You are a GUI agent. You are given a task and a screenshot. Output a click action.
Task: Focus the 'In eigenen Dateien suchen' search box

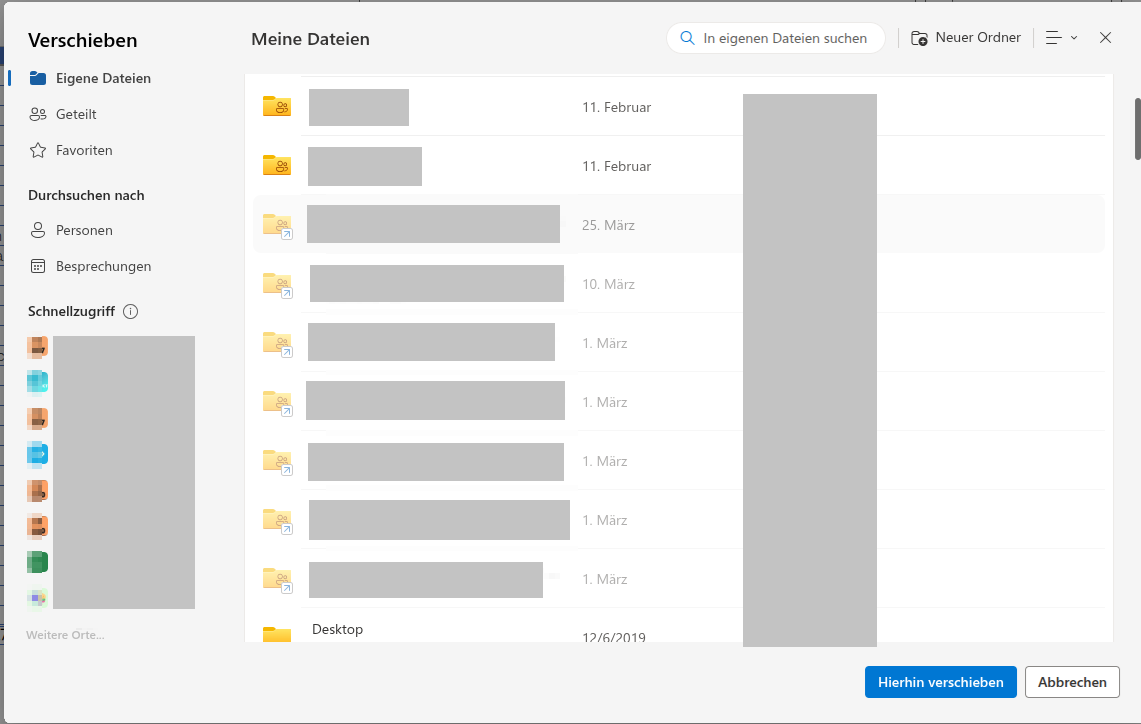tap(776, 38)
